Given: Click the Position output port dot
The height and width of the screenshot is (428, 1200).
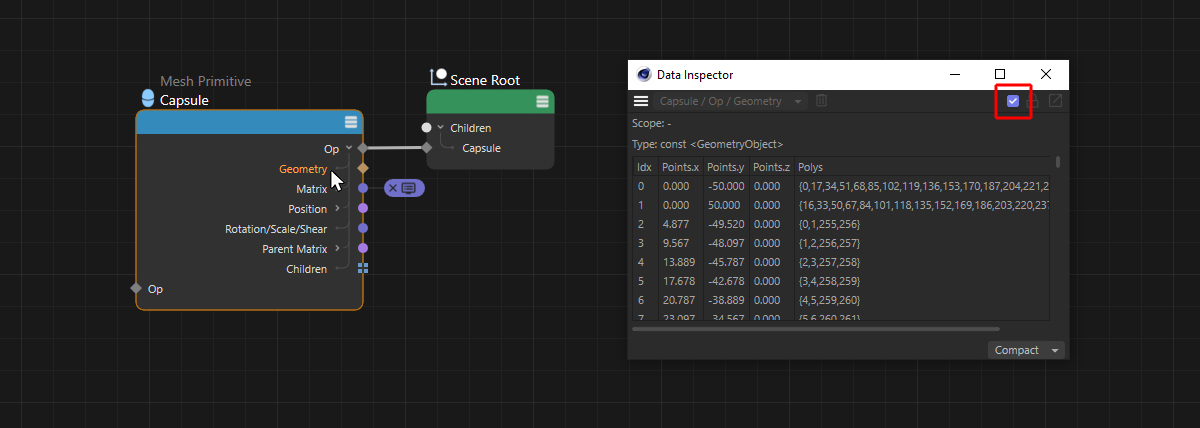Looking at the screenshot, I should 363,208.
